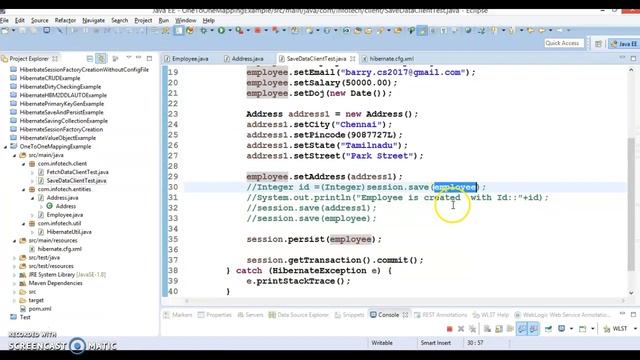The image size is (640, 360).
Task: Click the New wizard icon in toolbar
Action: click(x=5, y=30)
